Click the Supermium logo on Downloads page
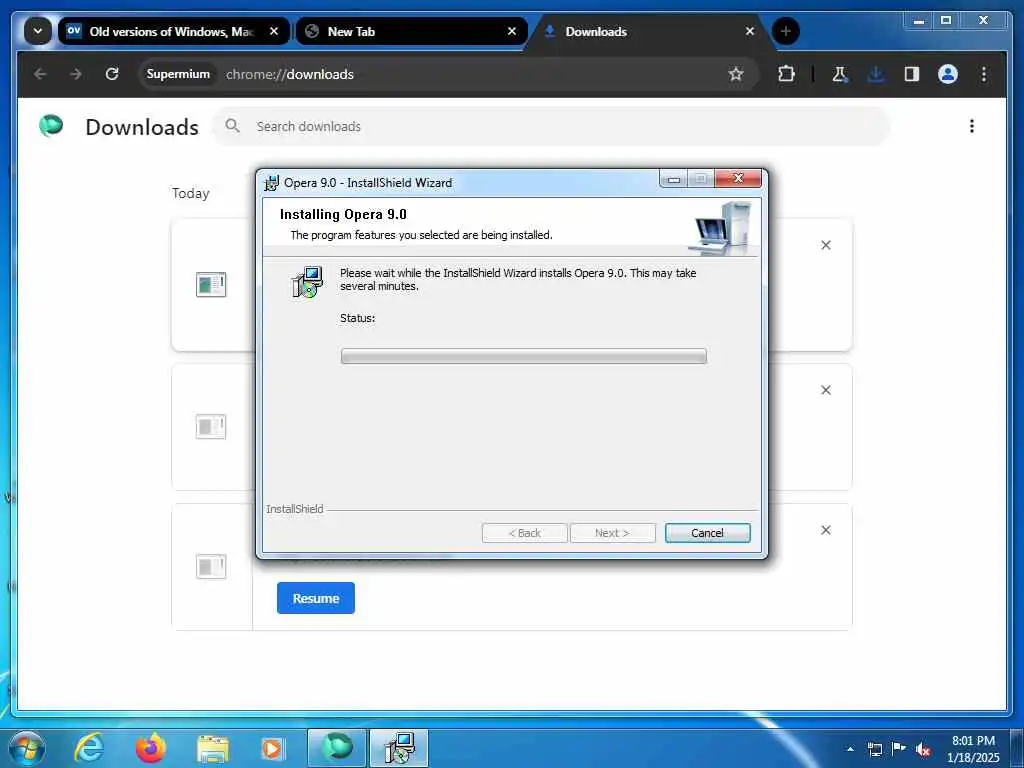 click(x=51, y=125)
